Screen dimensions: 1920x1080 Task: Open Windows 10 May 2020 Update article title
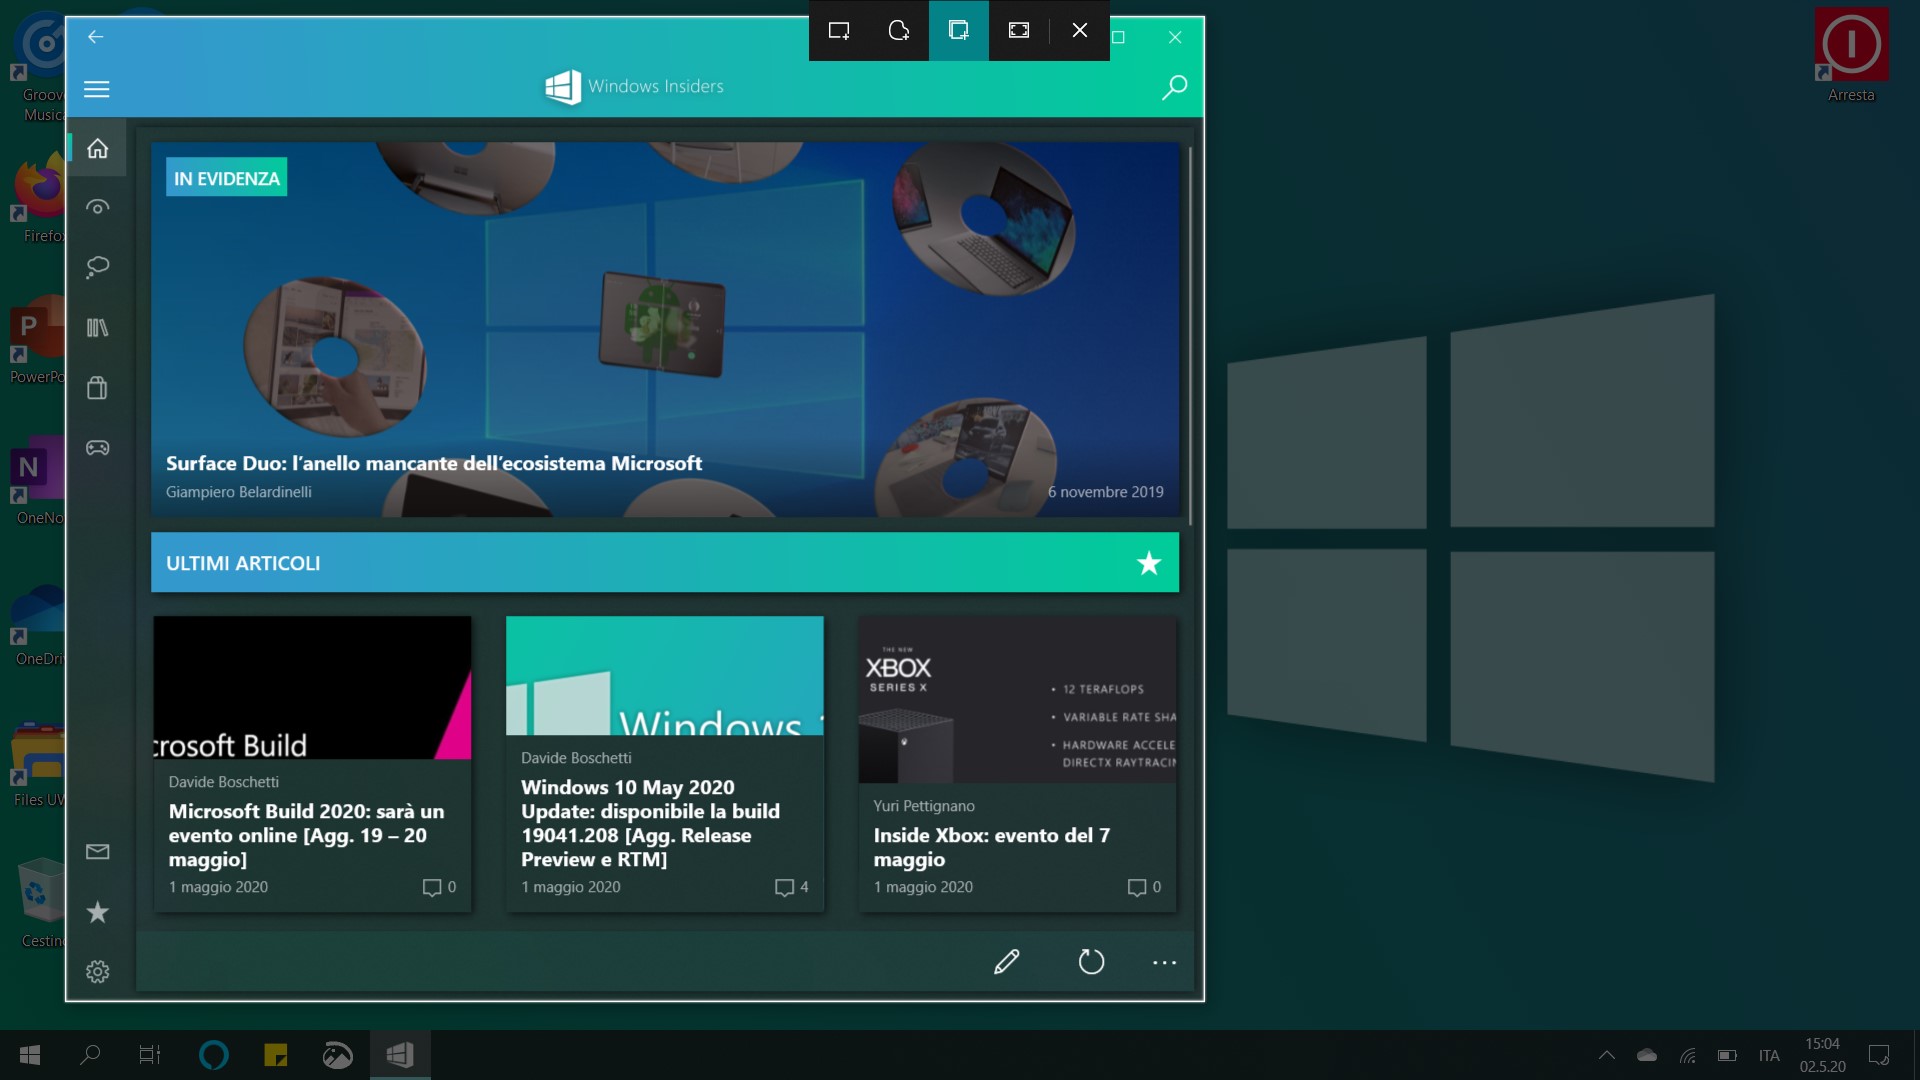(650, 823)
